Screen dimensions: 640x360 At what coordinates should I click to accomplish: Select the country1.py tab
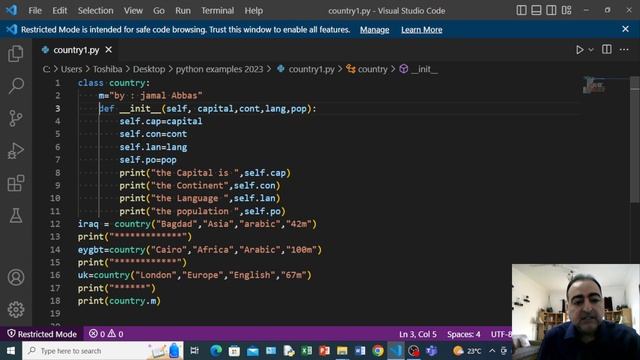[76, 50]
